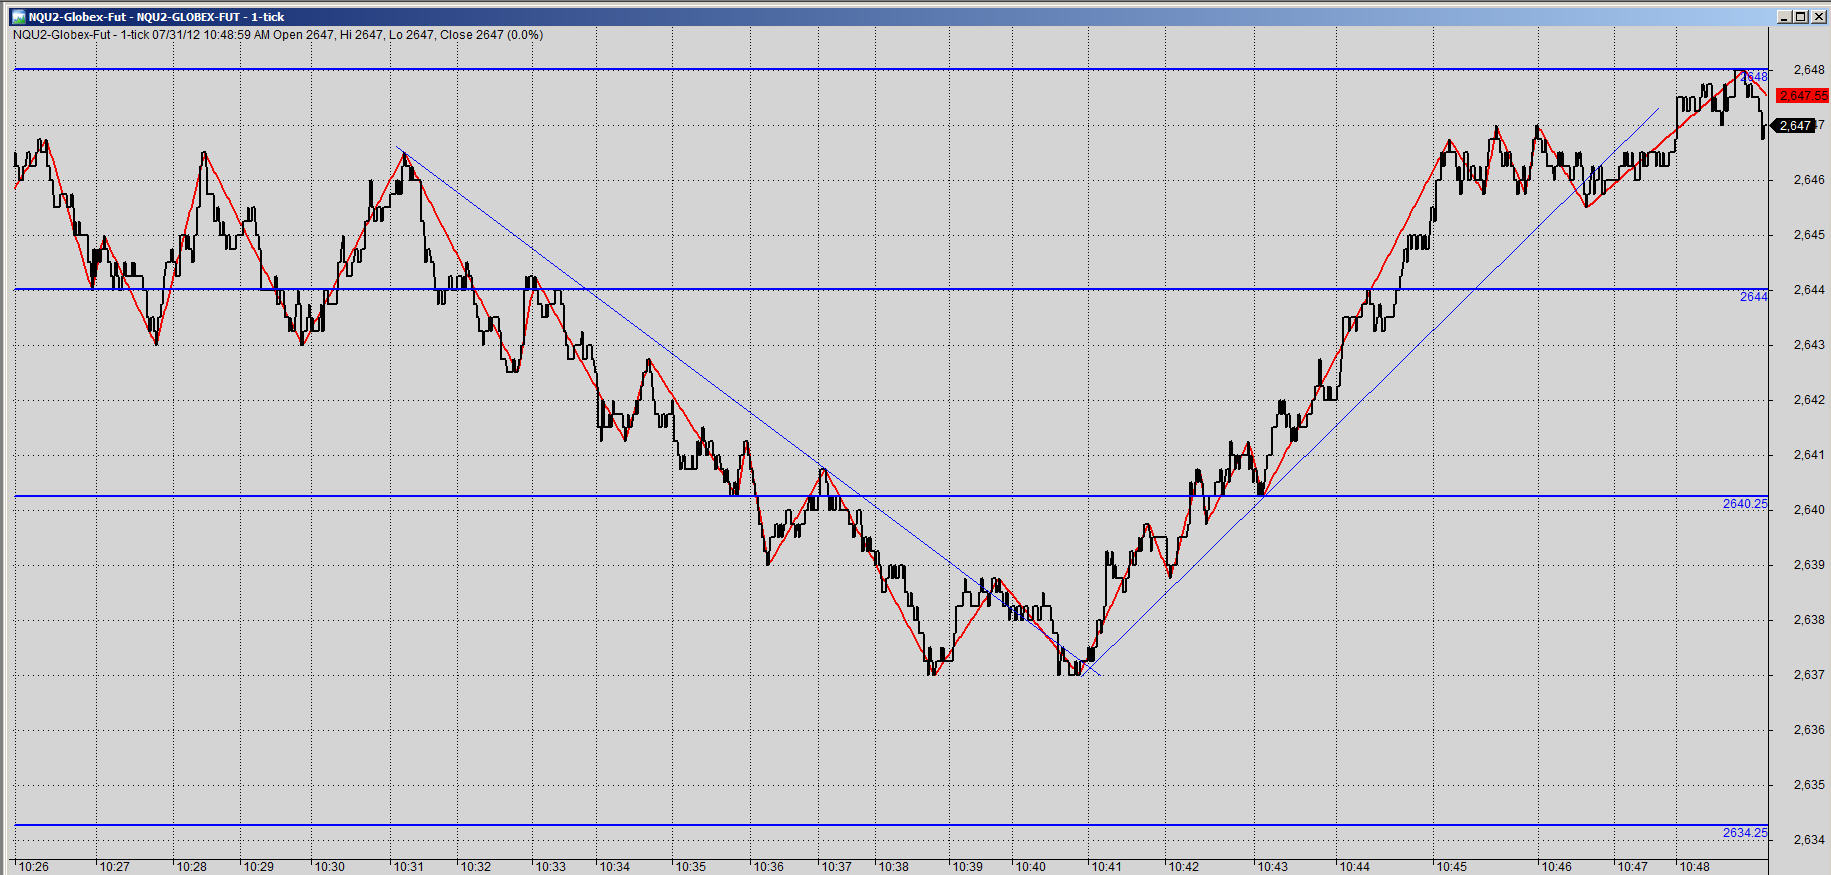Click the 2,635 price axis label
Viewport: 1831px width, 875px height.
1809,785
